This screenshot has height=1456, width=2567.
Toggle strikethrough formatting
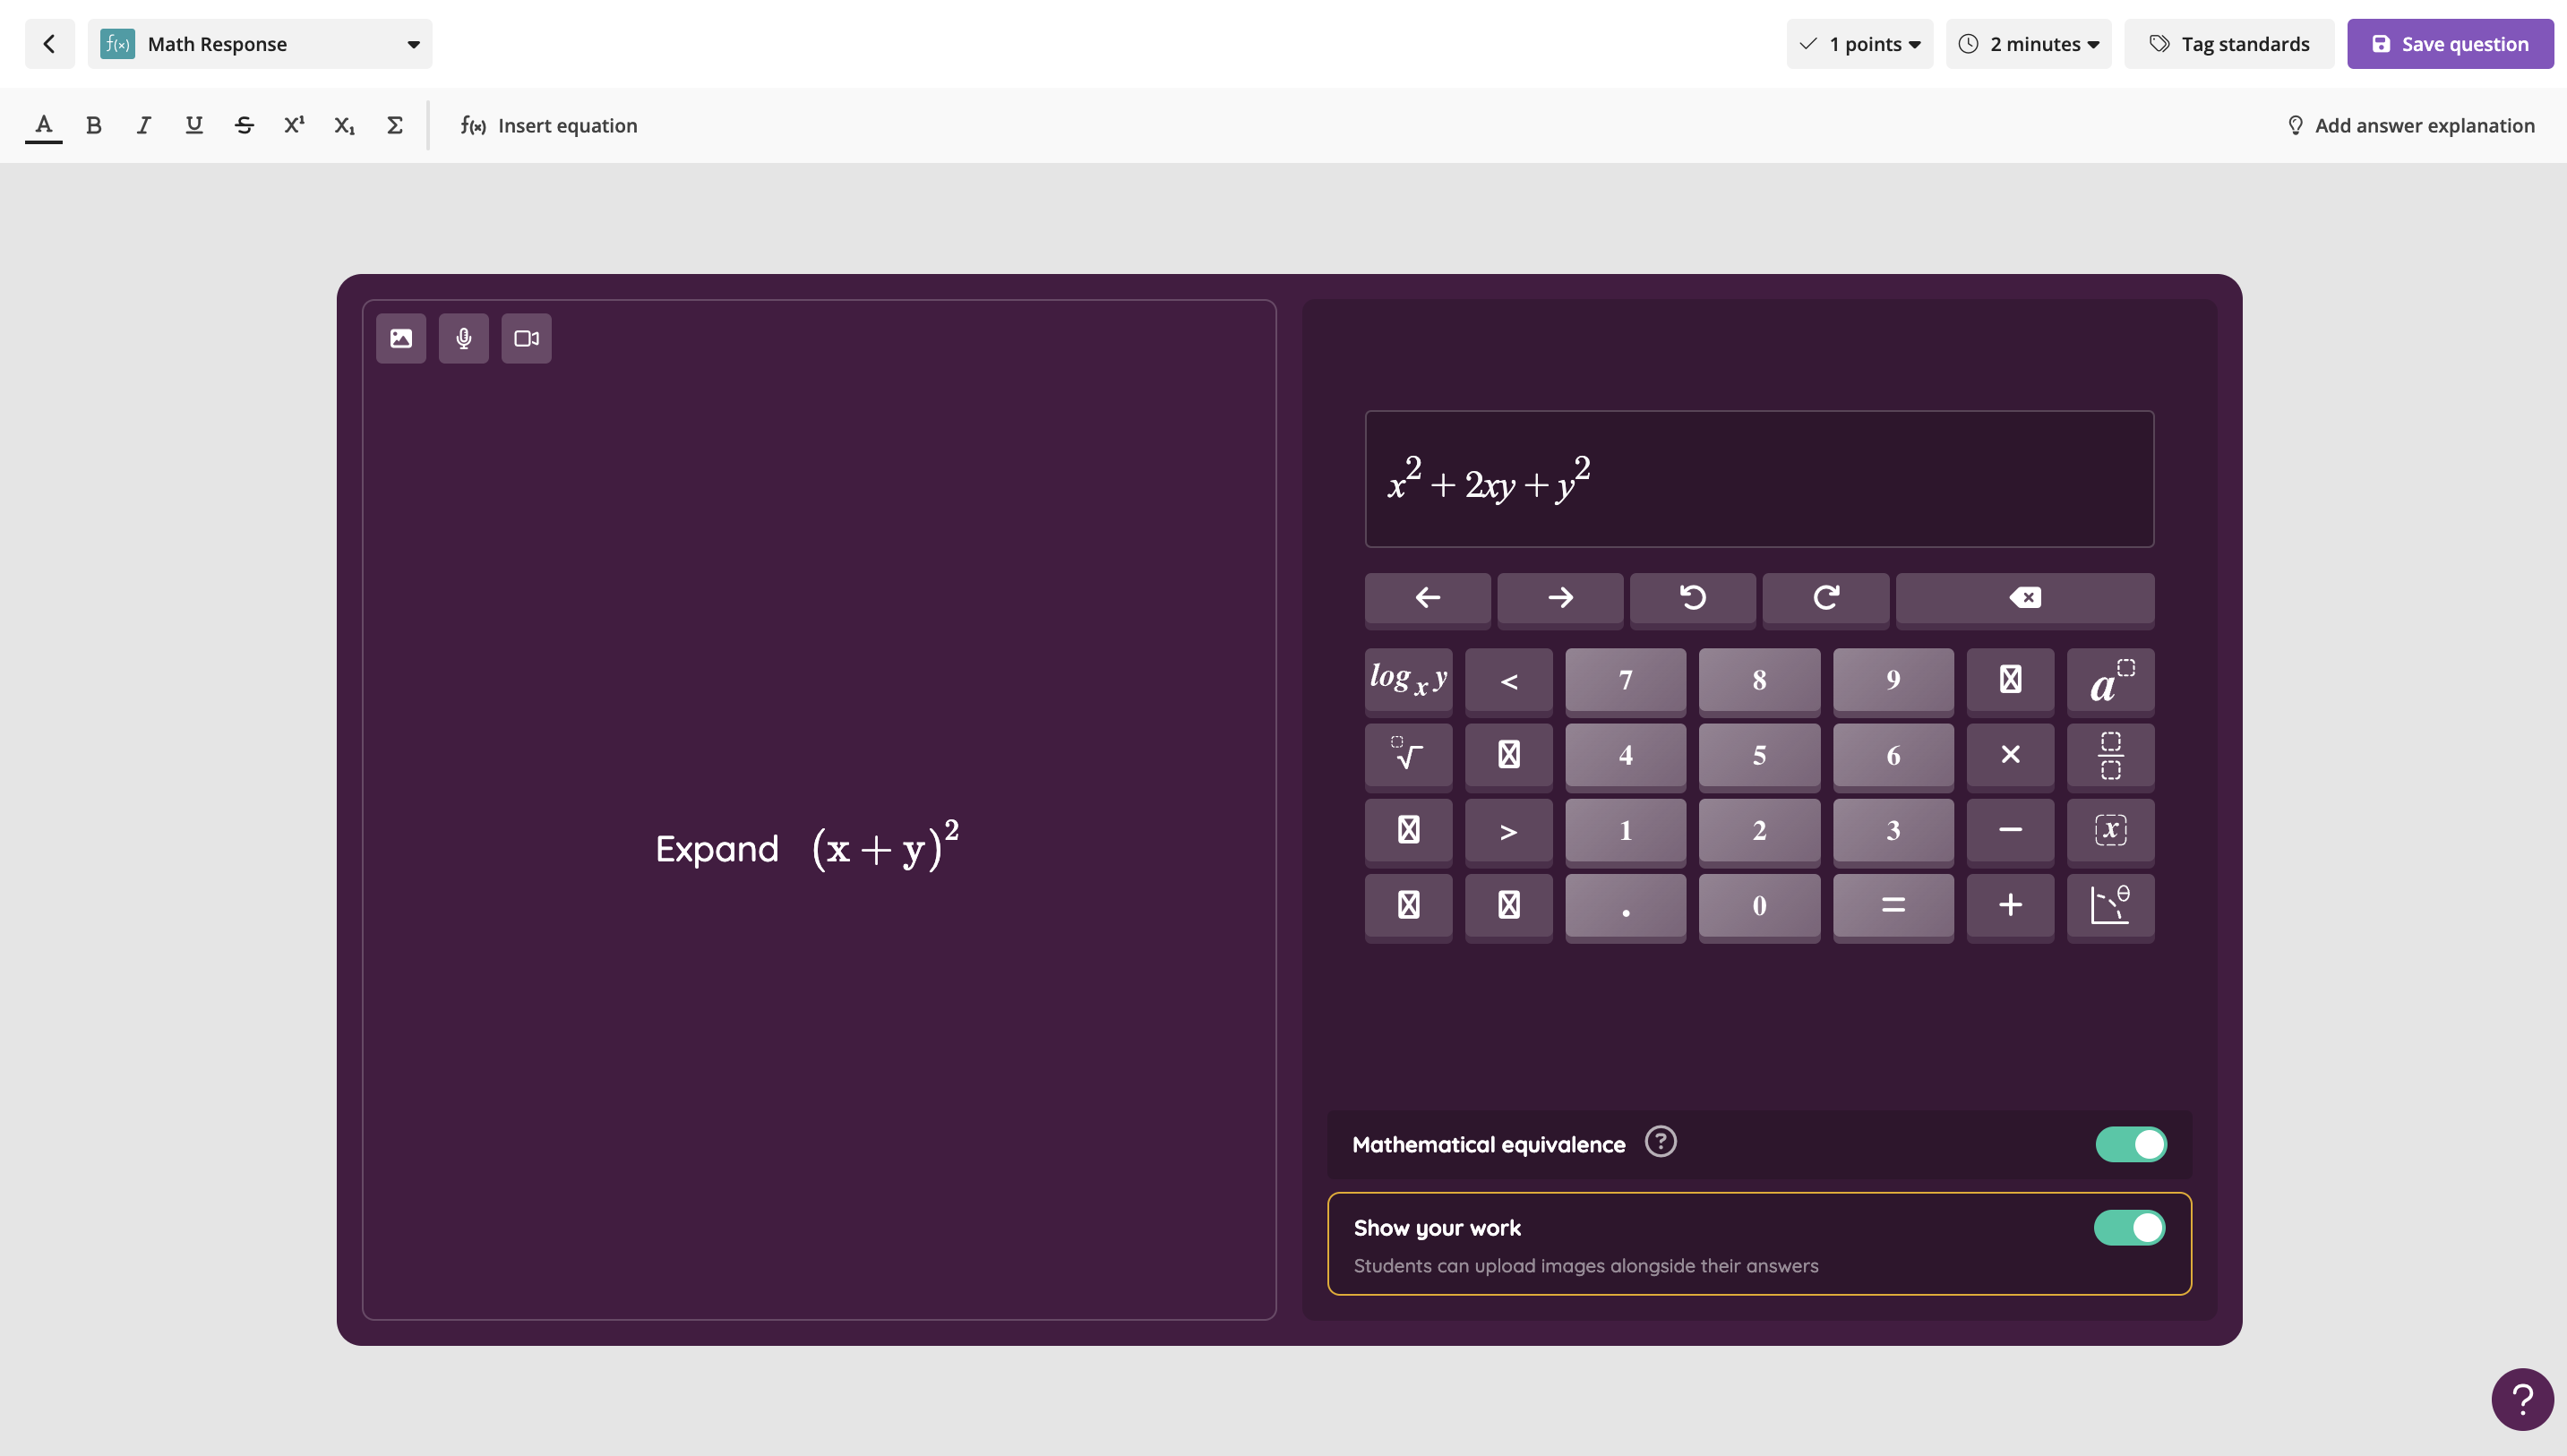[244, 125]
